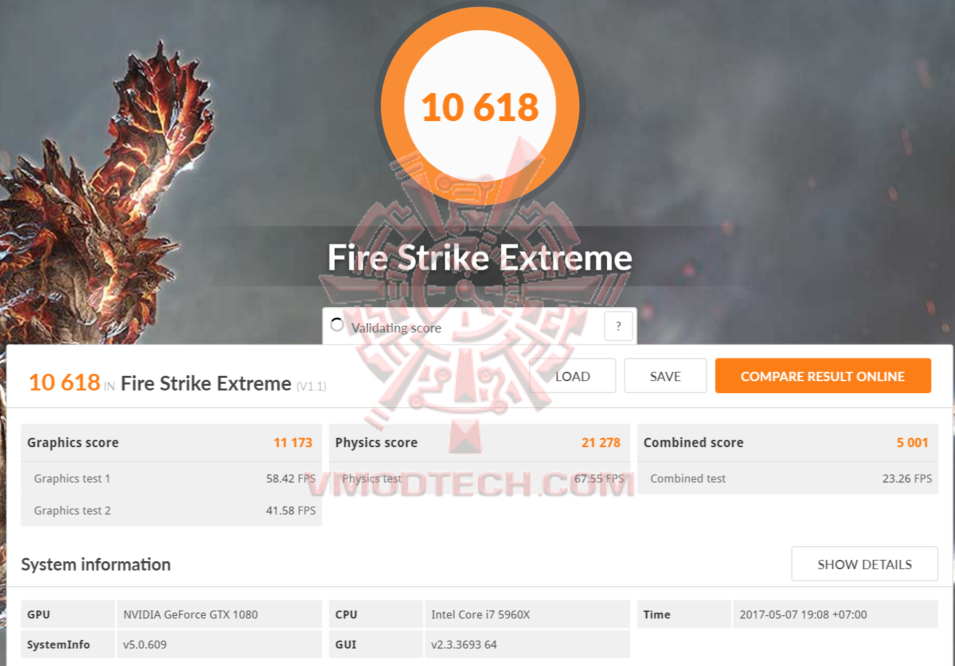
Task: Click the Combined test FPS row
Action: [788, 478]
